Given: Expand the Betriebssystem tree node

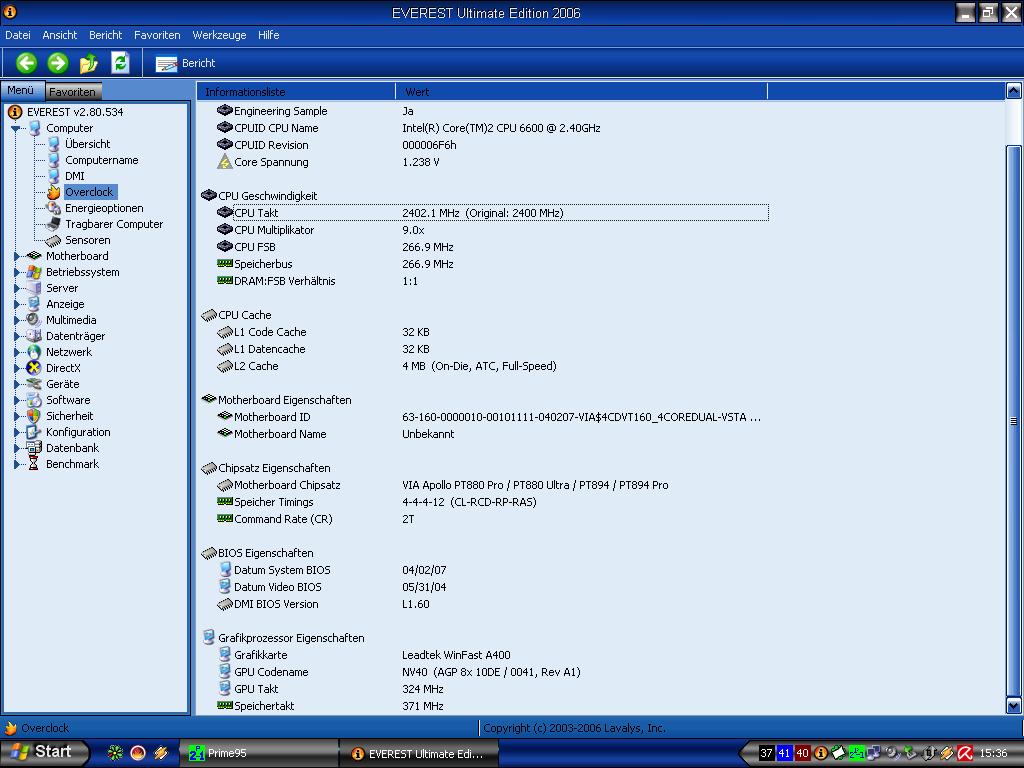Looking at the screenshot, I should [x=17, y=272].
